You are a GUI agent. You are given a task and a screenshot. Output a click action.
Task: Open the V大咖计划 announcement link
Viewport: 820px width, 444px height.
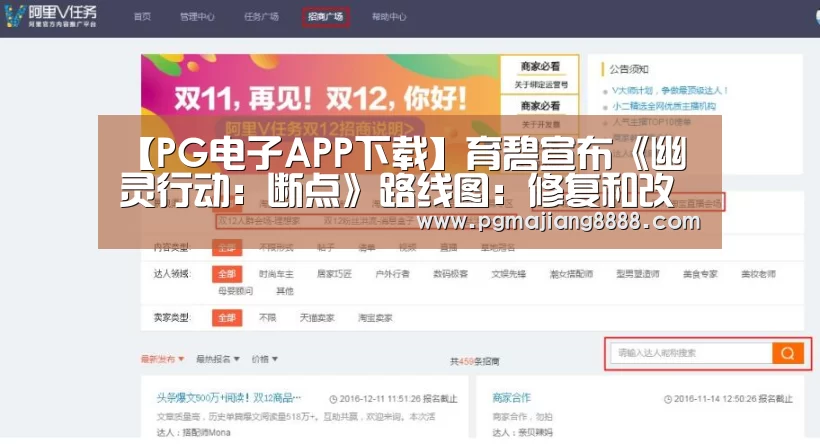click(669, 90)
